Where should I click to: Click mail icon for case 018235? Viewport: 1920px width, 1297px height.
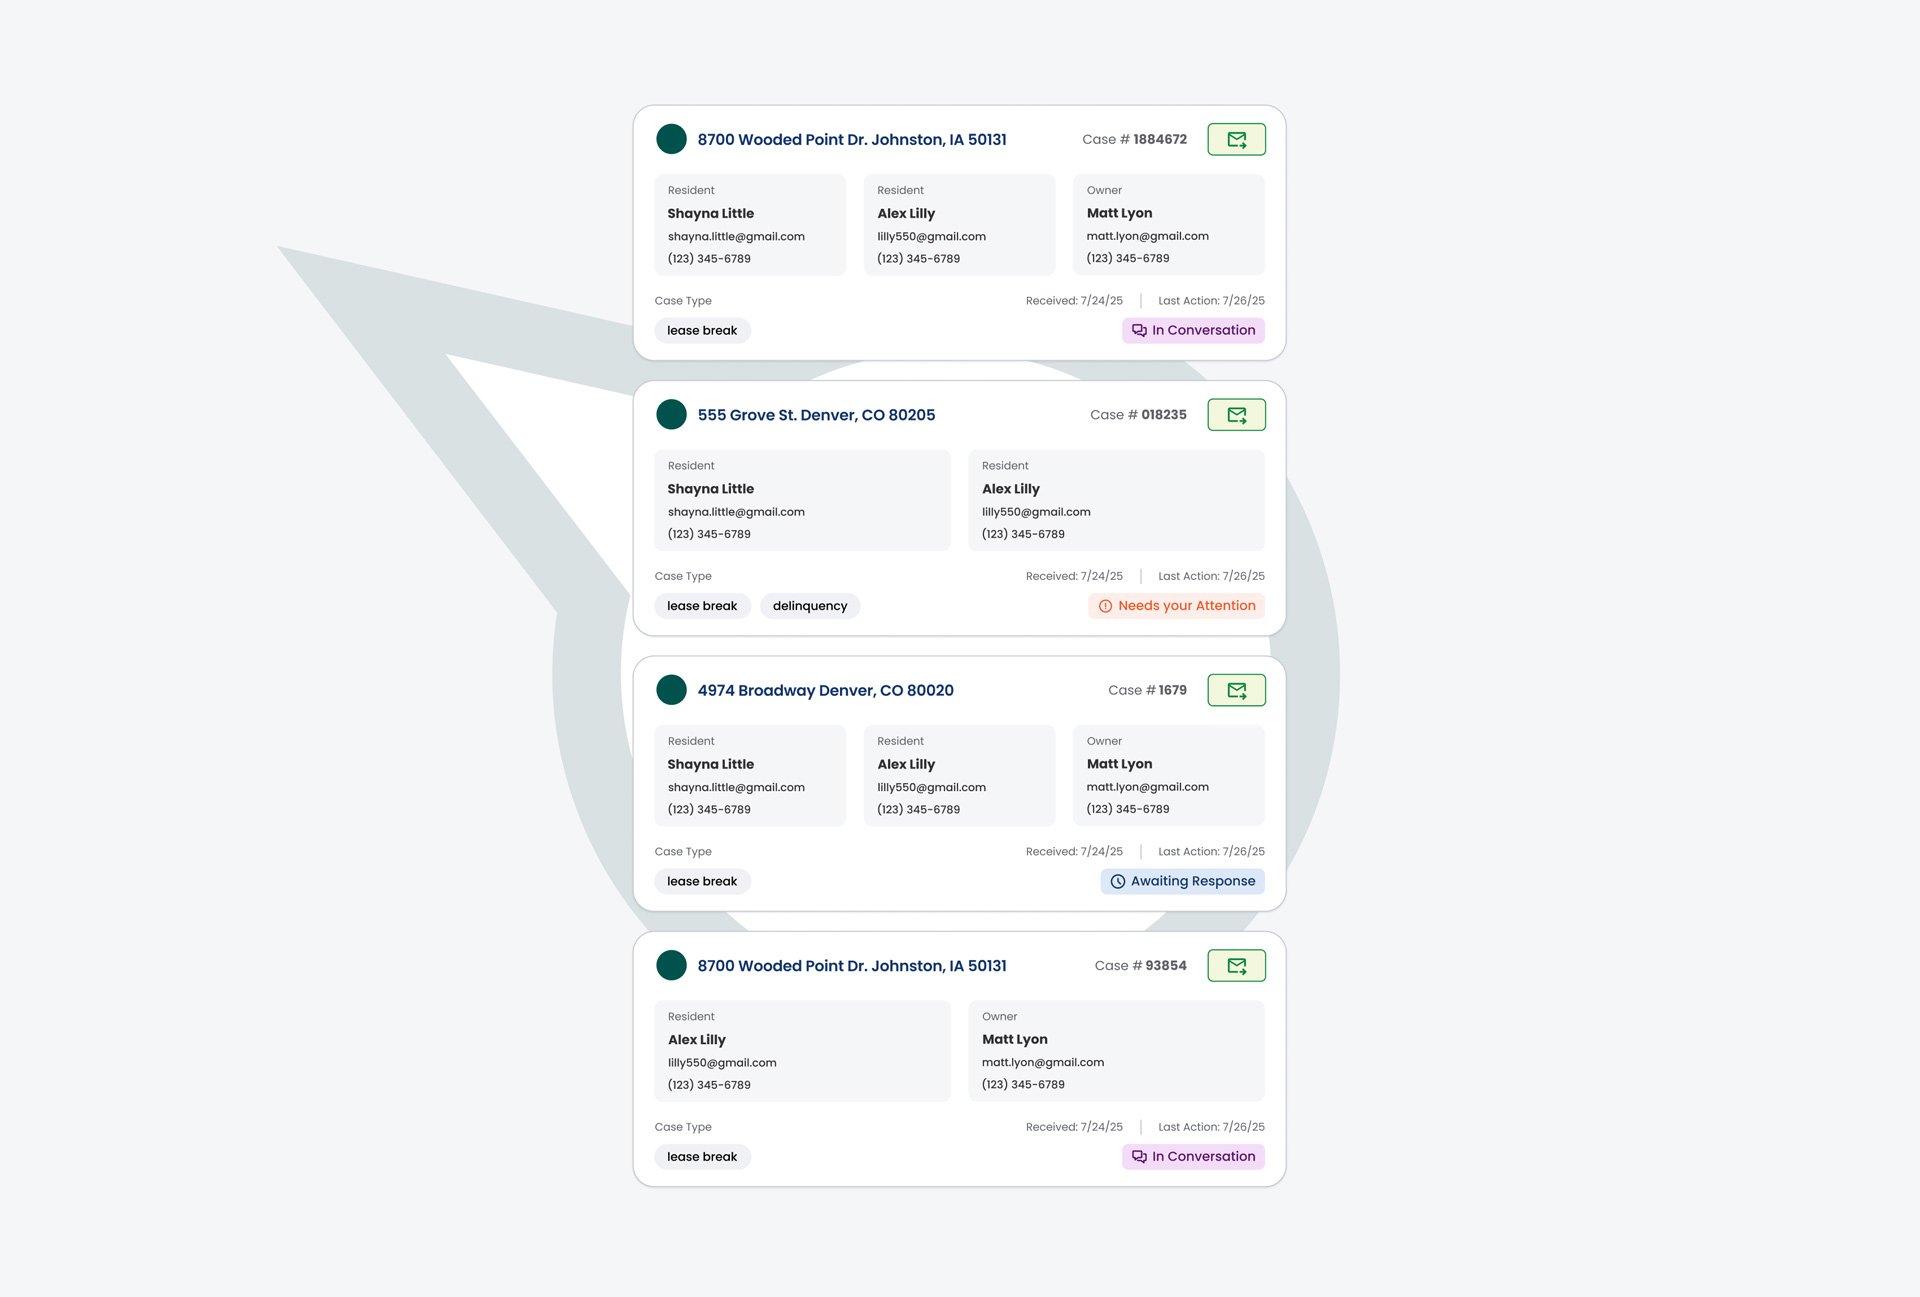[1236, 415]
